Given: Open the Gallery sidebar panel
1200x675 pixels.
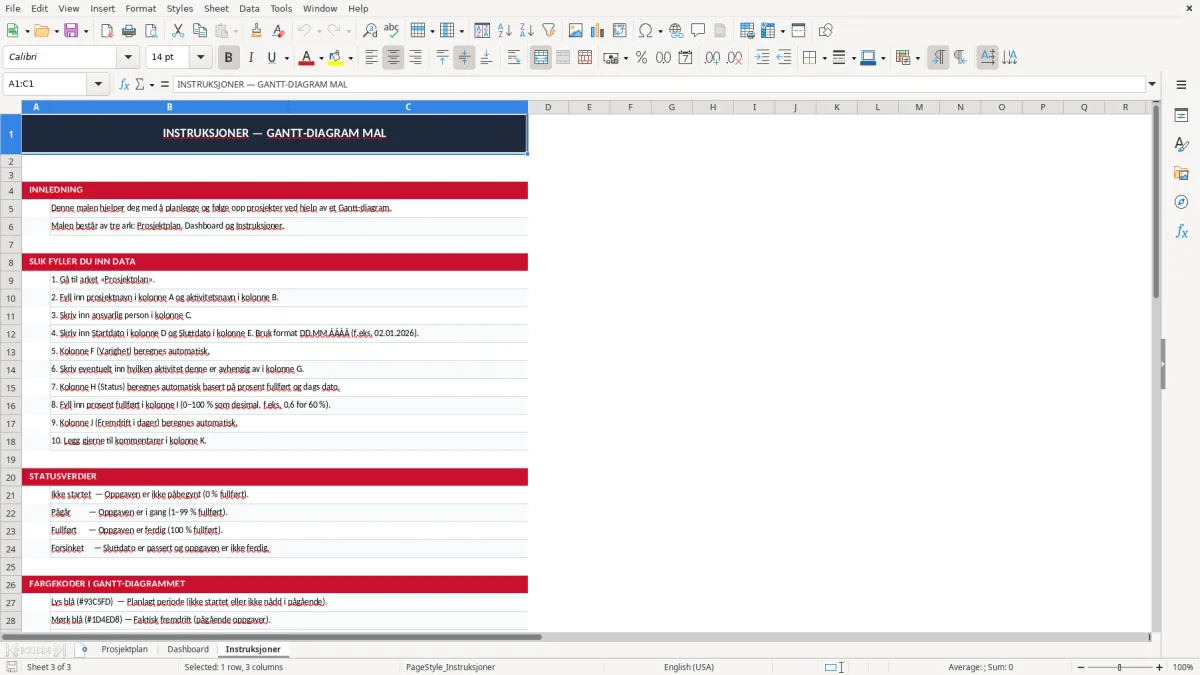Looking at the screenshot, I should tap(1181, 174).
